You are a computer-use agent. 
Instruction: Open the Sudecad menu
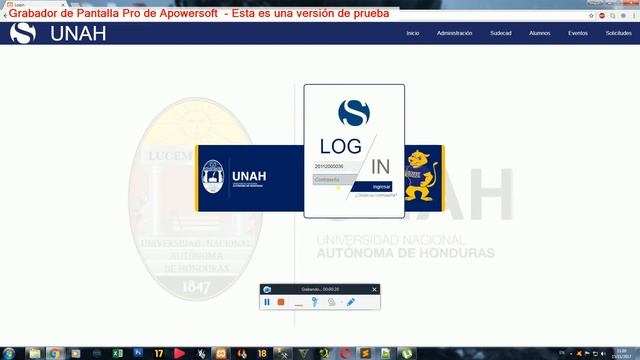click(x=501, y=33)
